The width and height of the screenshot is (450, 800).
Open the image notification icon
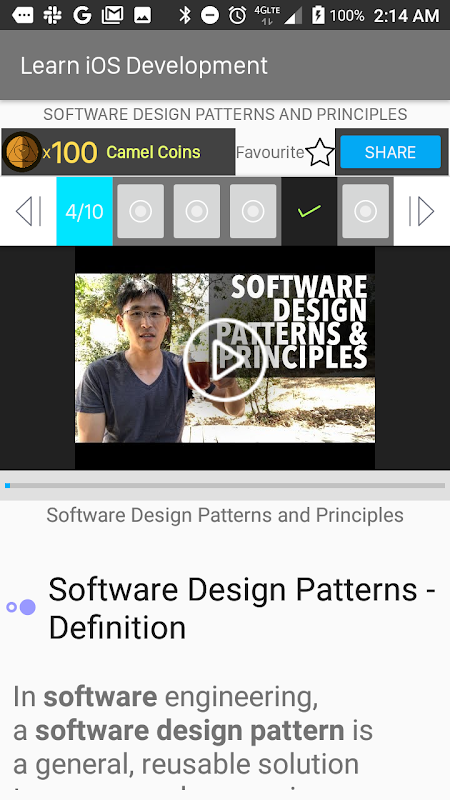click(x=142, y=15)
